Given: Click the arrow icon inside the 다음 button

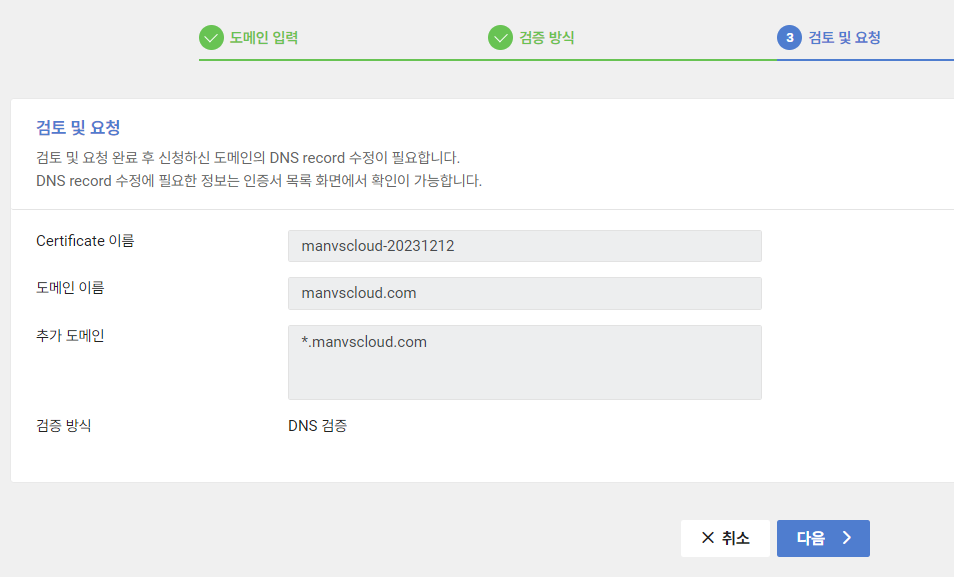Looking at the screenshot, I should (x=845, y=538).
